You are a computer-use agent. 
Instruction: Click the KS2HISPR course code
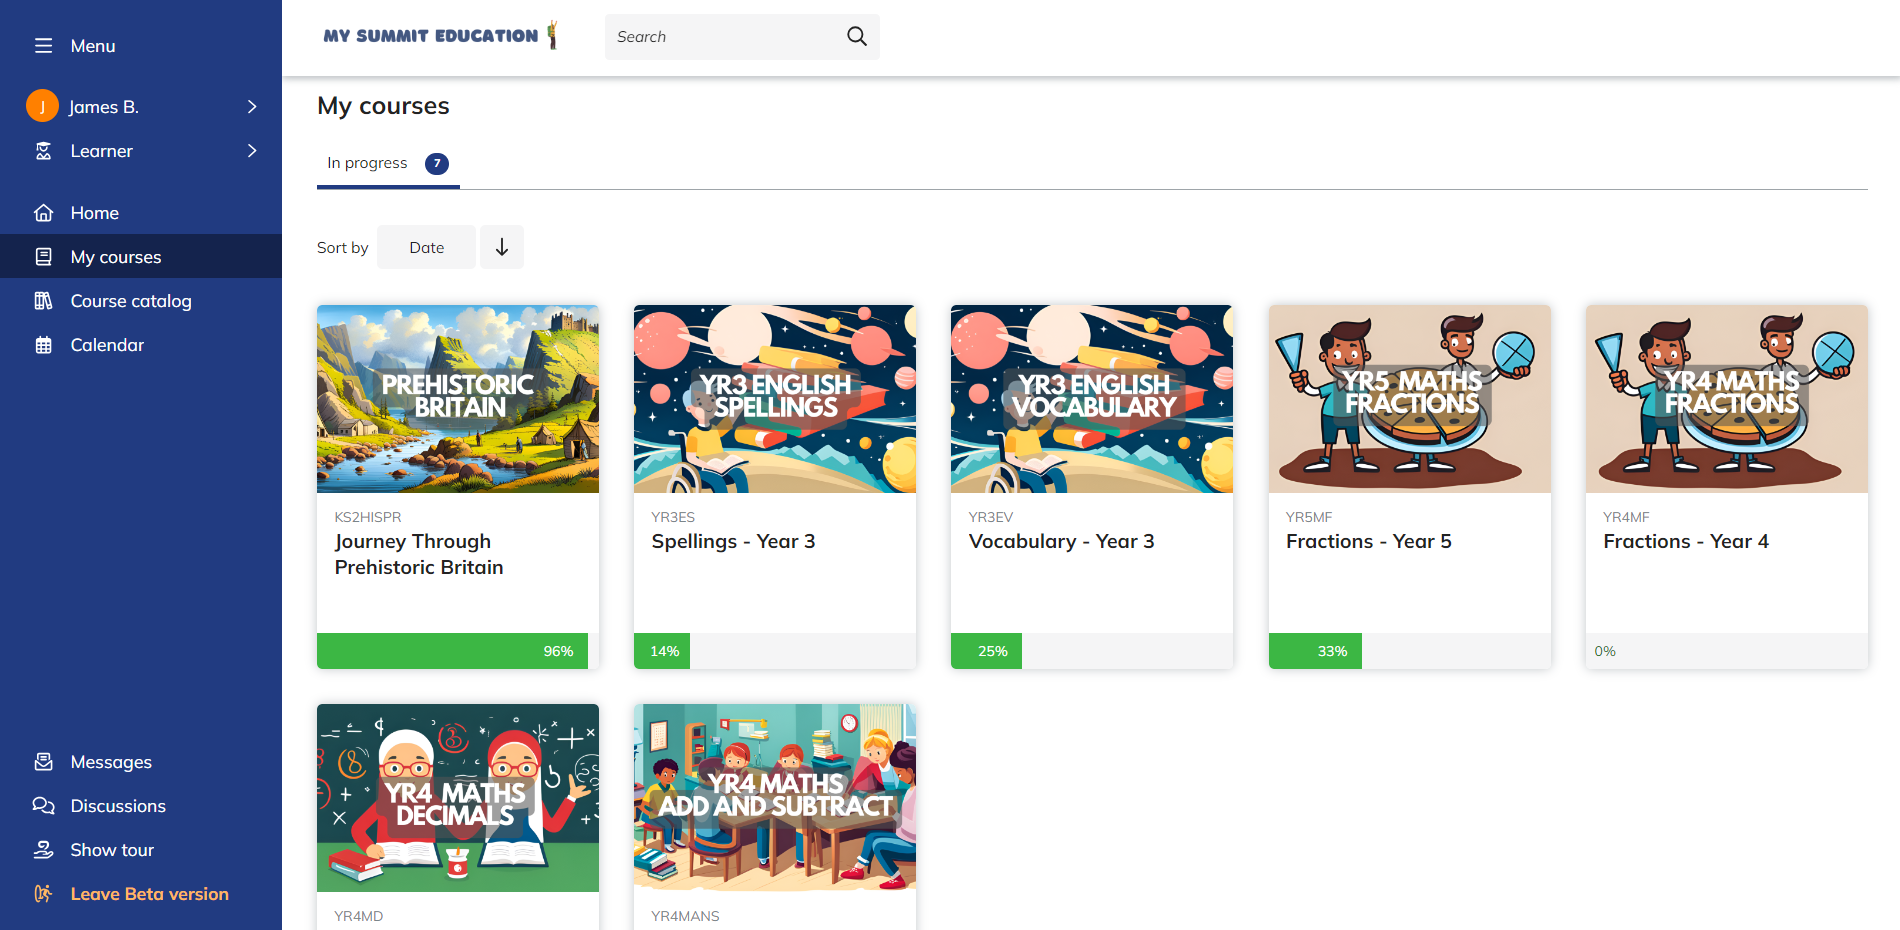(x=368, y=517)
